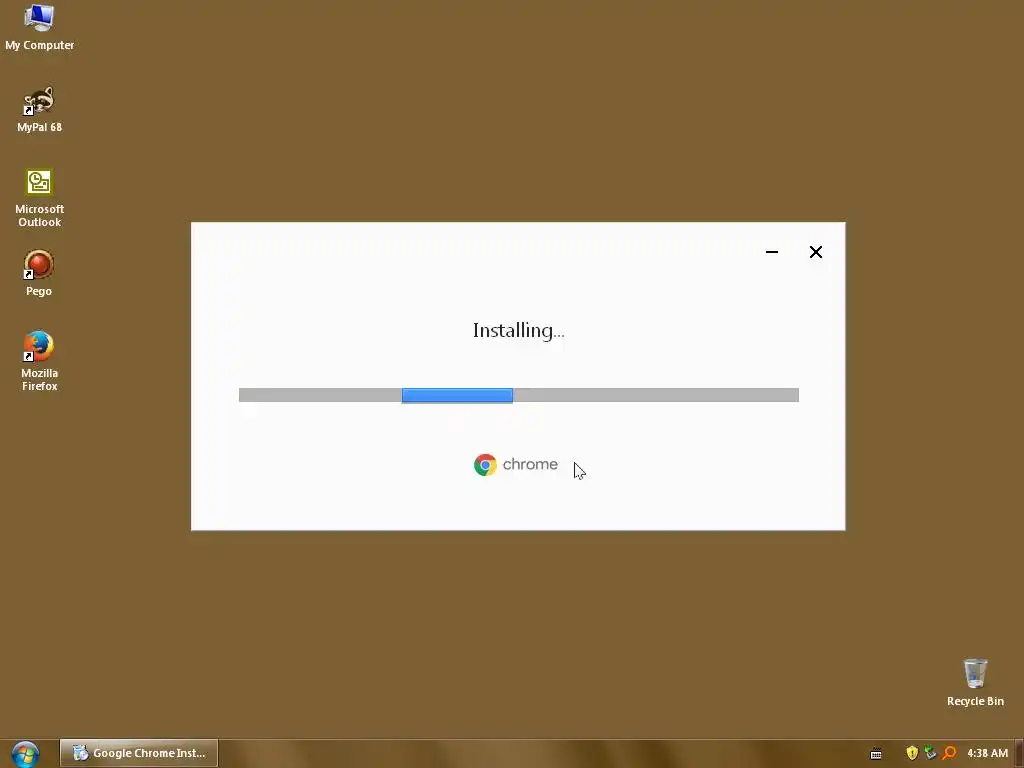Click the Pego desktop shortcut
Viewport: 1024px width, 768px height.
[39, 273]
